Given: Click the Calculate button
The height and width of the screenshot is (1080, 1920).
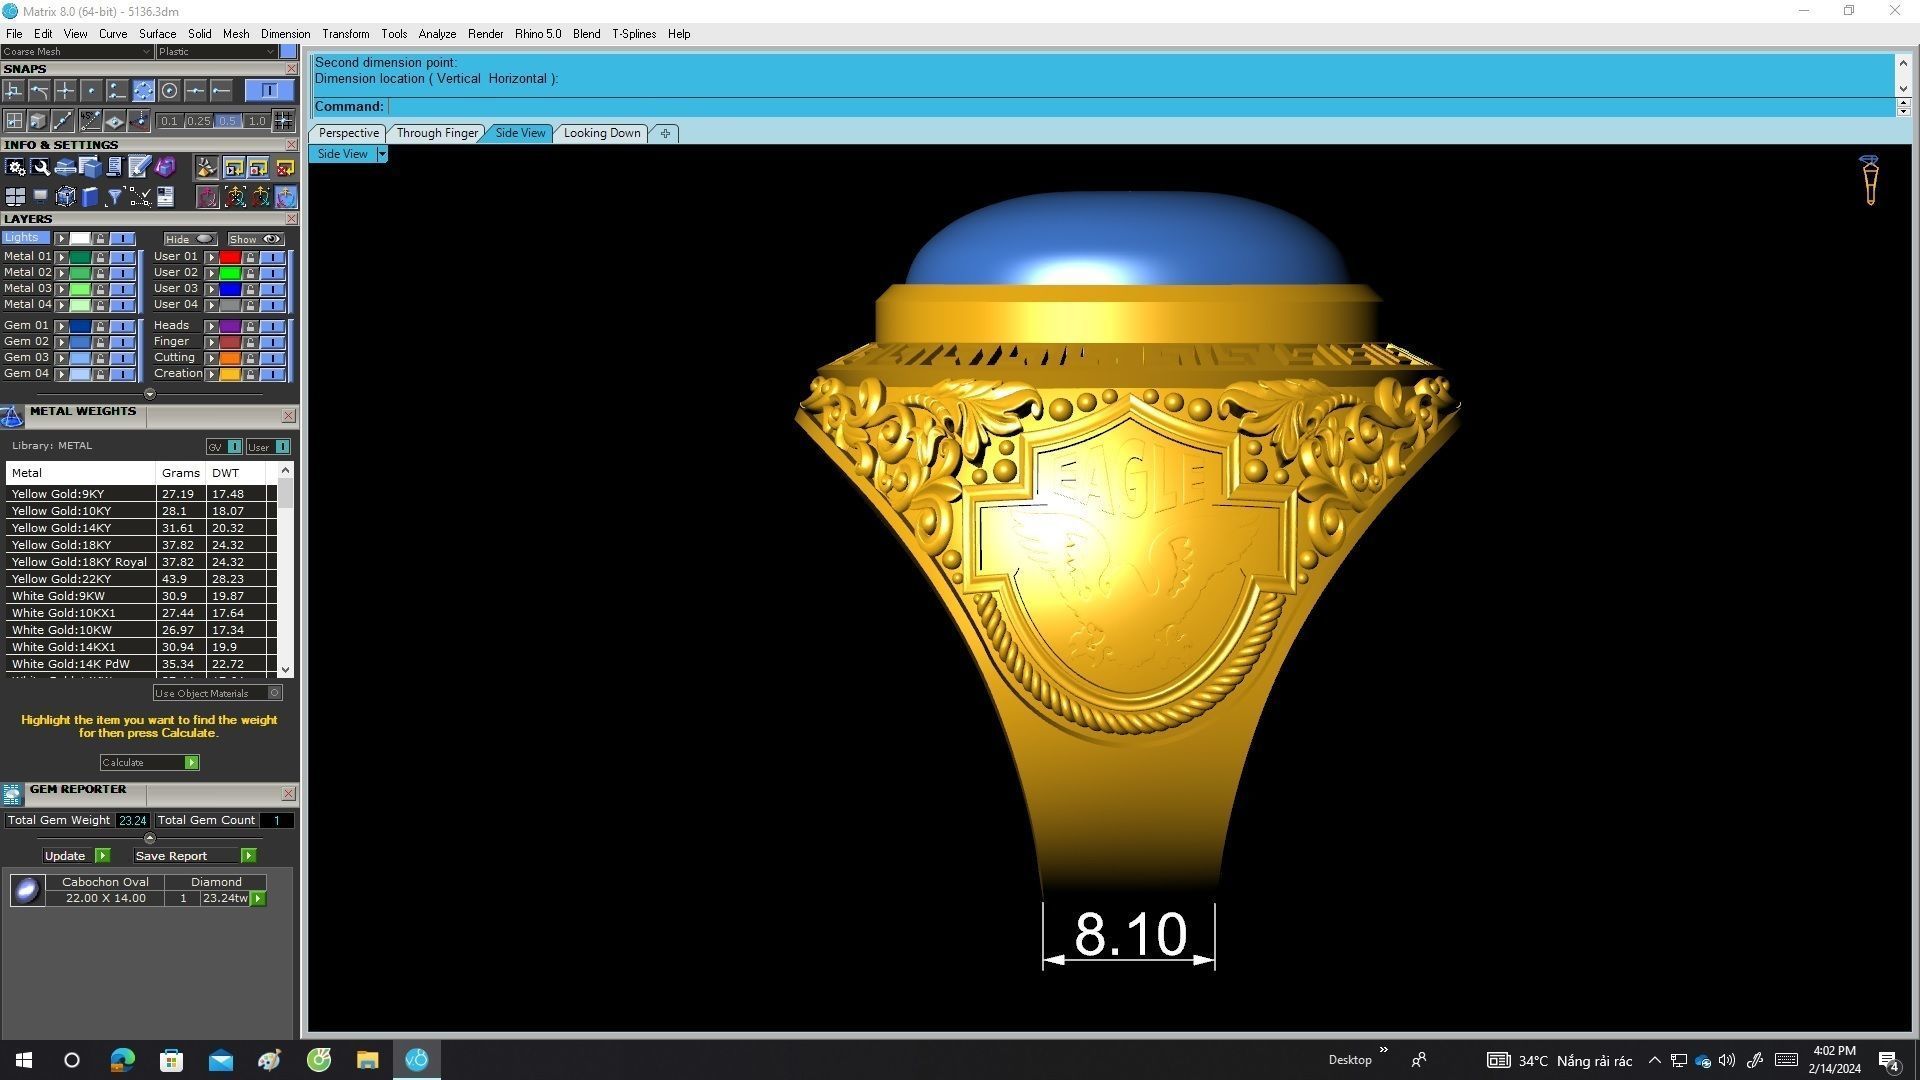Looking at the screenshot, I should (x=149, y=763).
